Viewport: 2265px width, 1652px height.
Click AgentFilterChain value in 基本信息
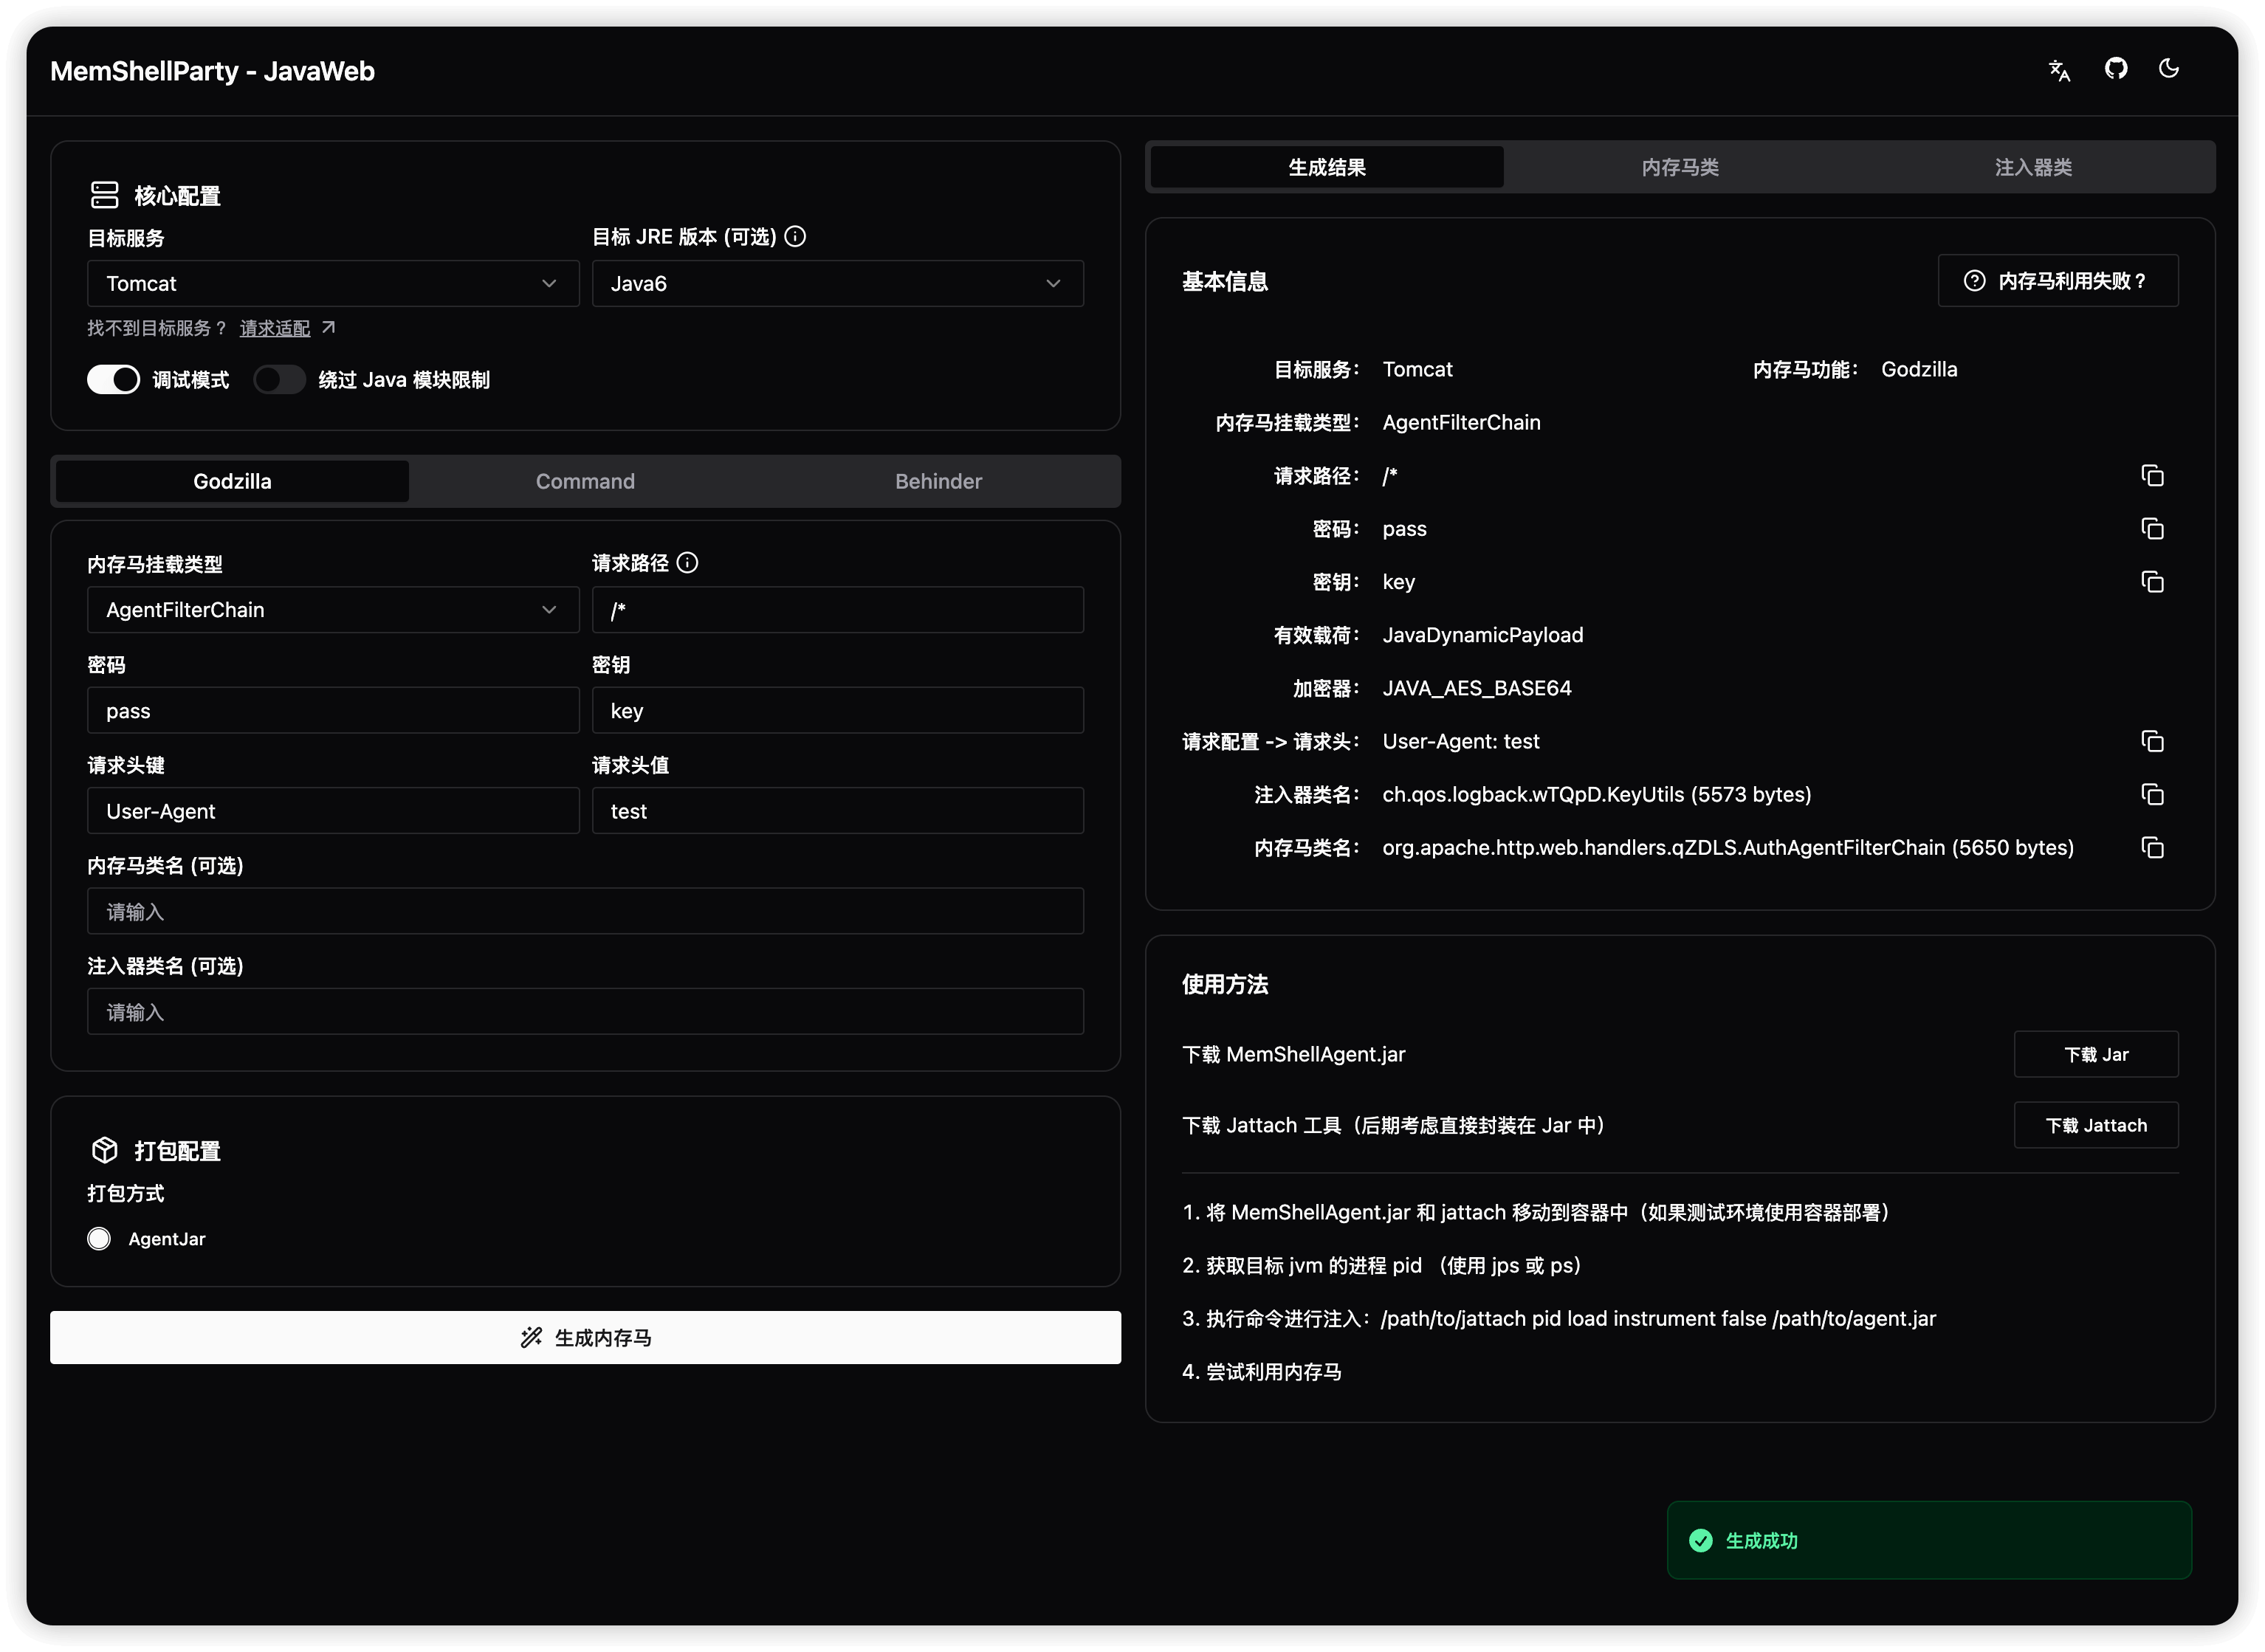(1461, 422)
